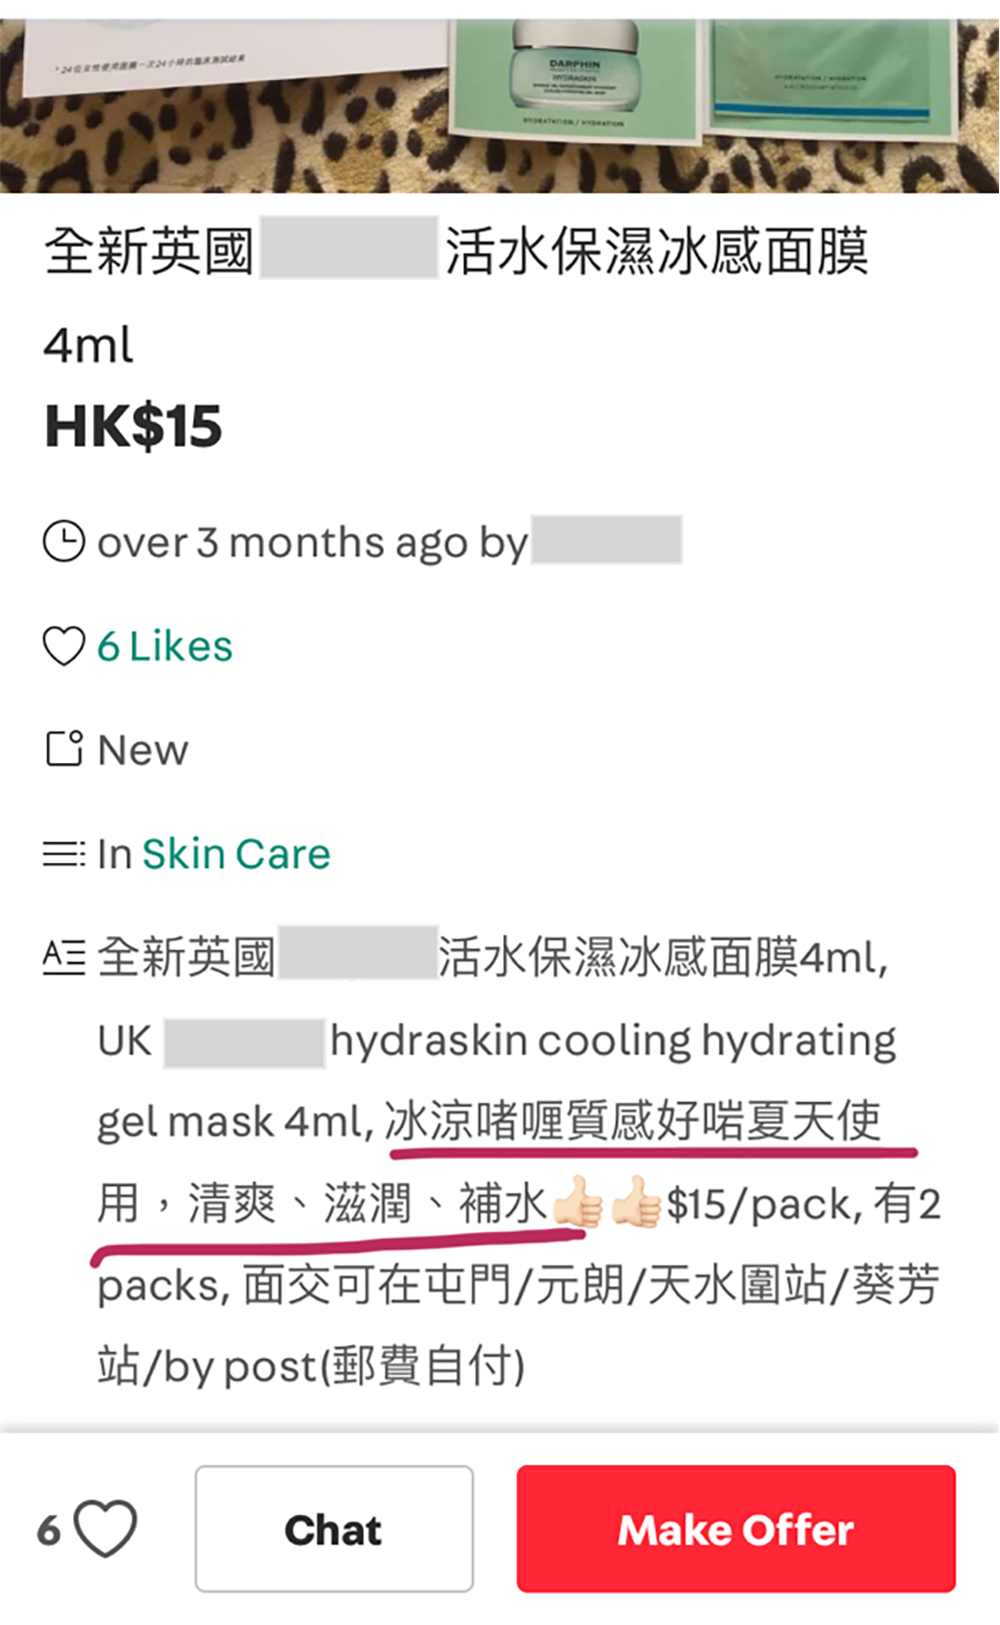This screenshot has width=1000, height=1625.
Task: Click the HK$15 price text
Action: point(133,427)
